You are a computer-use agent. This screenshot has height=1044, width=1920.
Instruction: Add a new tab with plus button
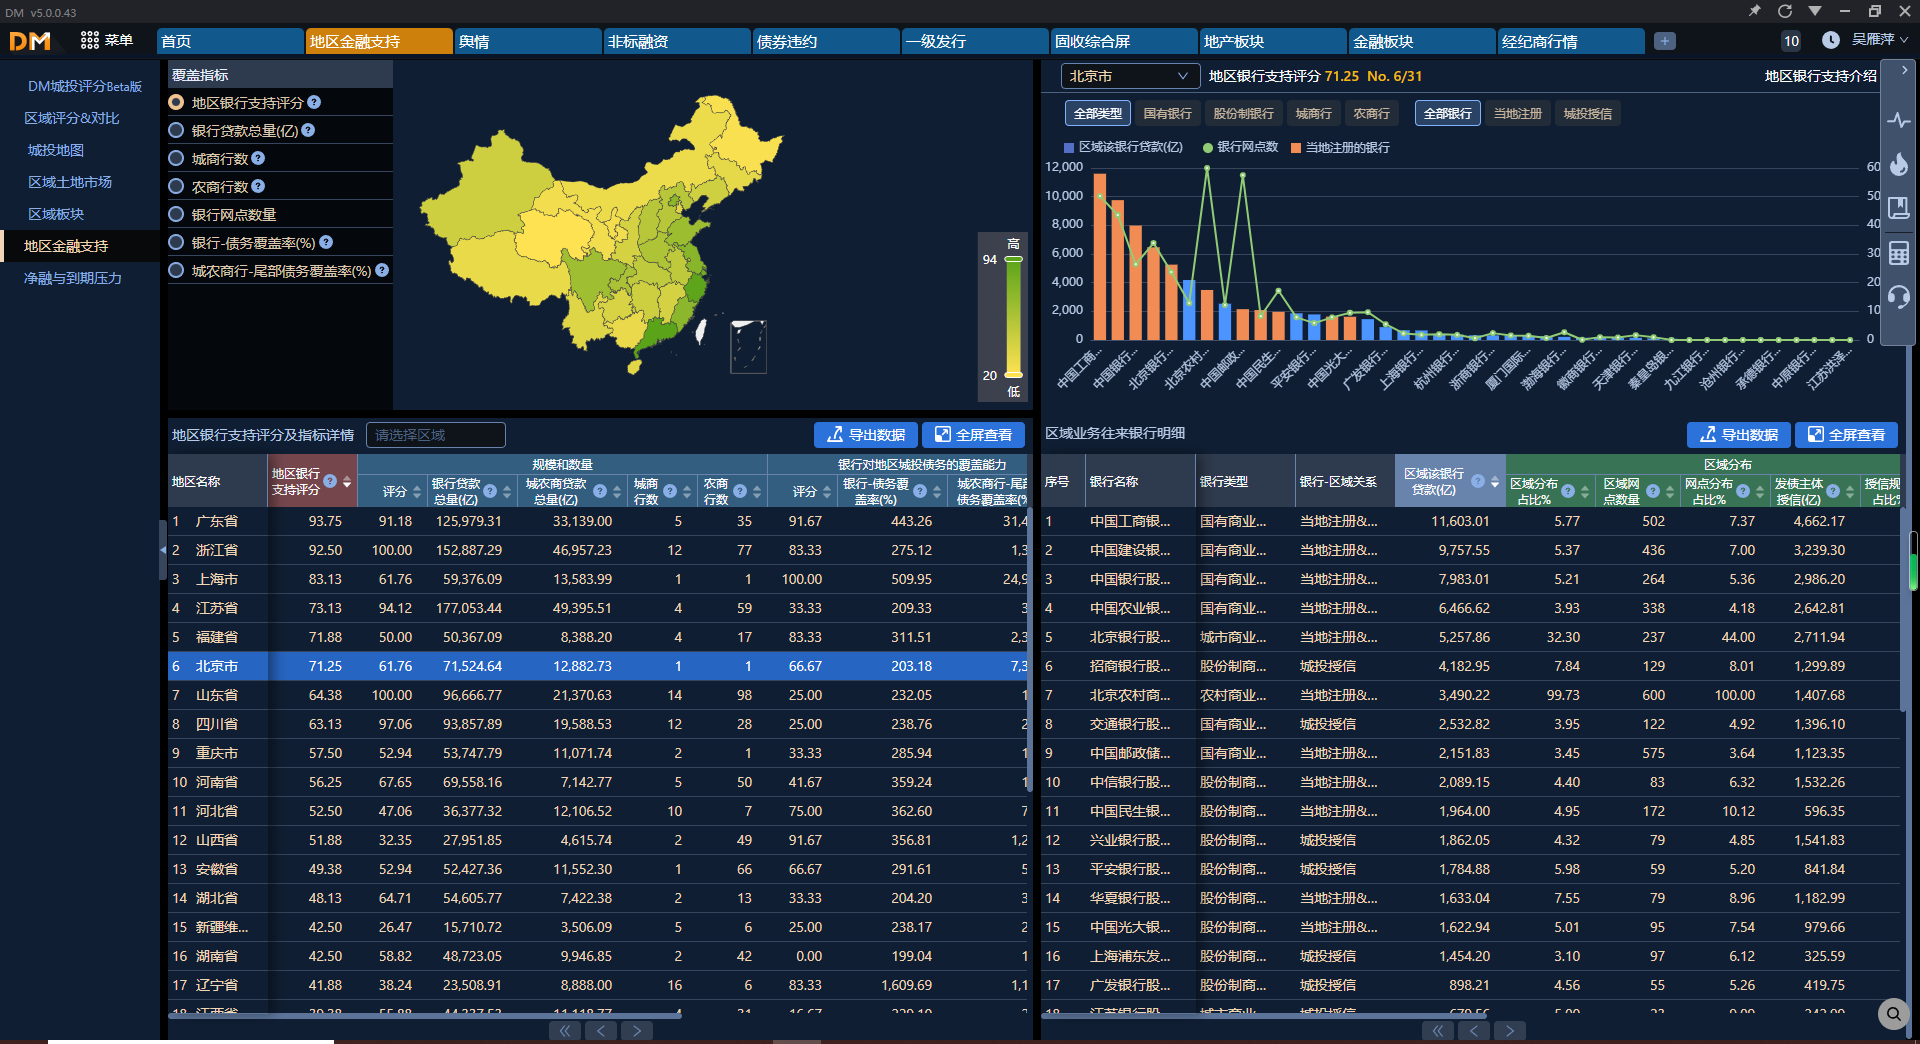[x=1664, y=41]
